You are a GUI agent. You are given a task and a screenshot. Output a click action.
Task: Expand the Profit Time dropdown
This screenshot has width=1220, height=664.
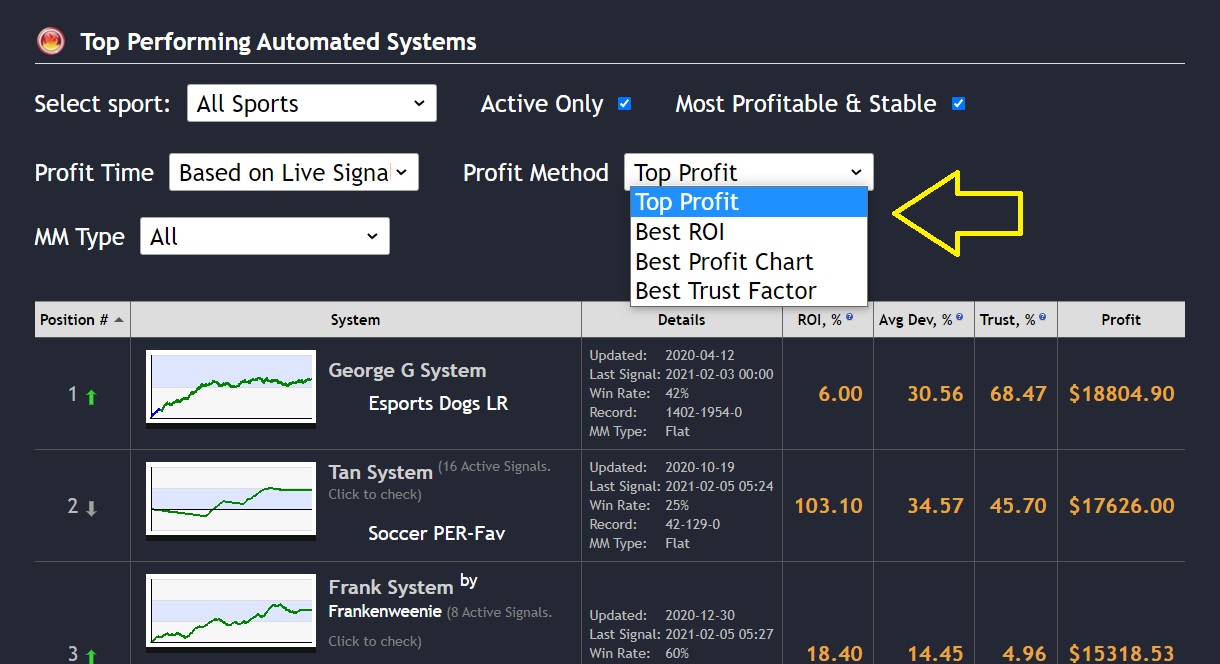coord(294,172)
